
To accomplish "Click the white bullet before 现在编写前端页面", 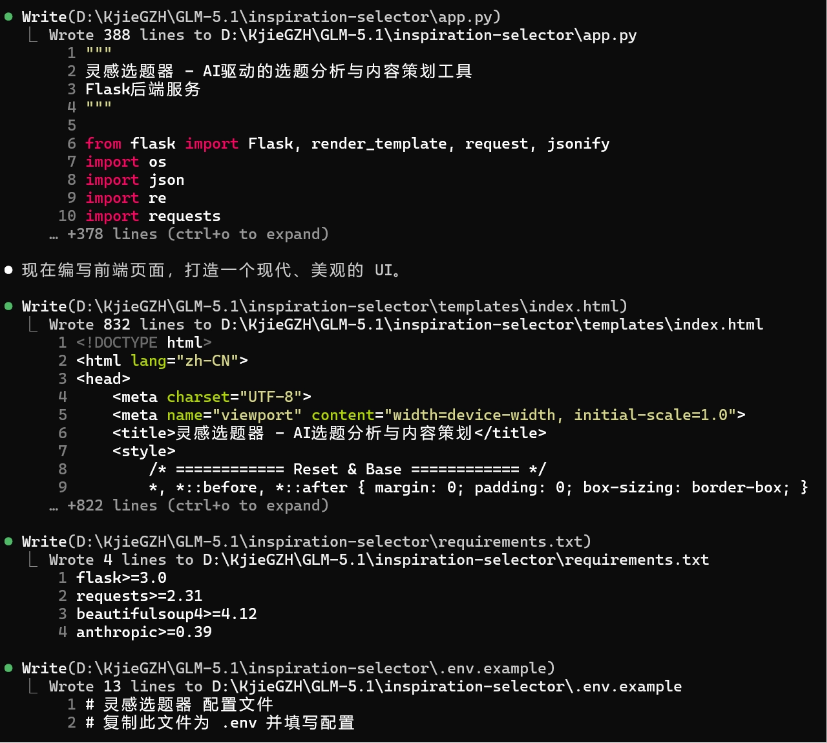I will pos(8,270).
